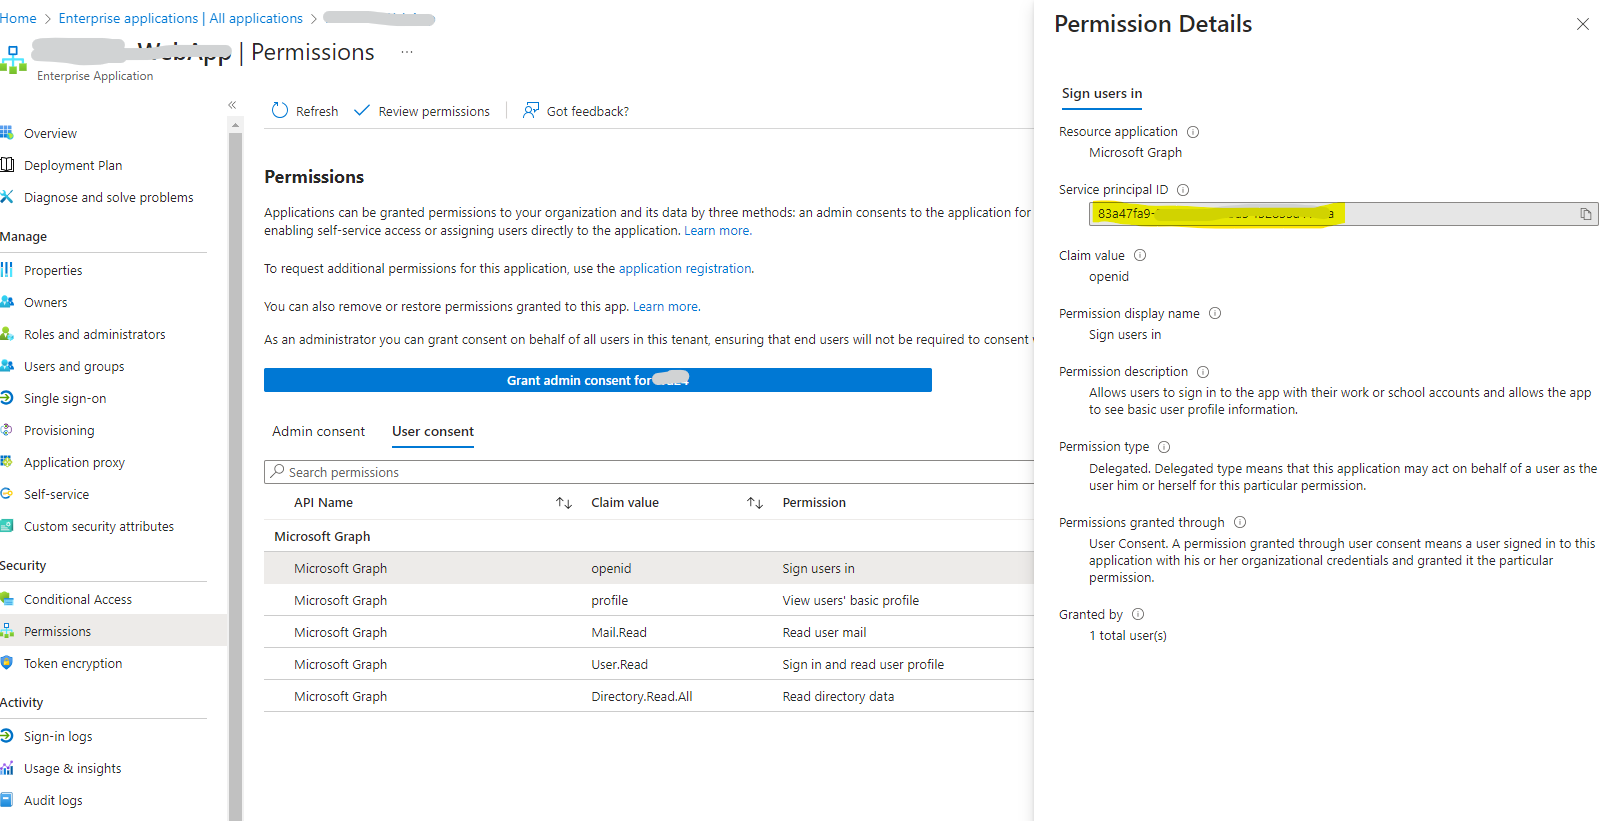Select Permissions in sidebar

pos(113,631)
